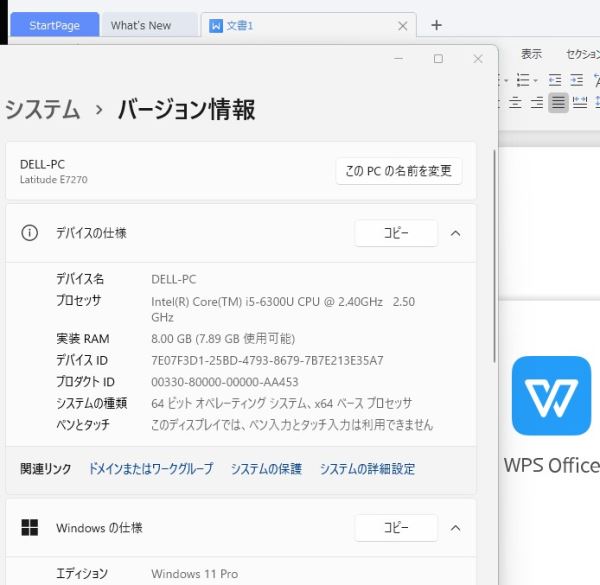Close the Settings window

478,59
